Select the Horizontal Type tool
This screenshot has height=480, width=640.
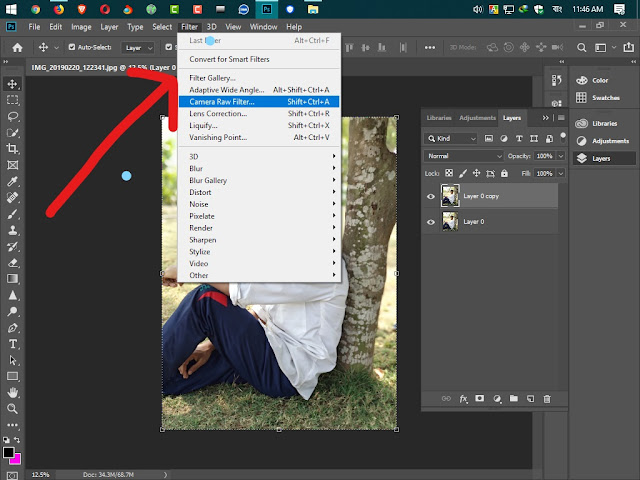point(13,344)
